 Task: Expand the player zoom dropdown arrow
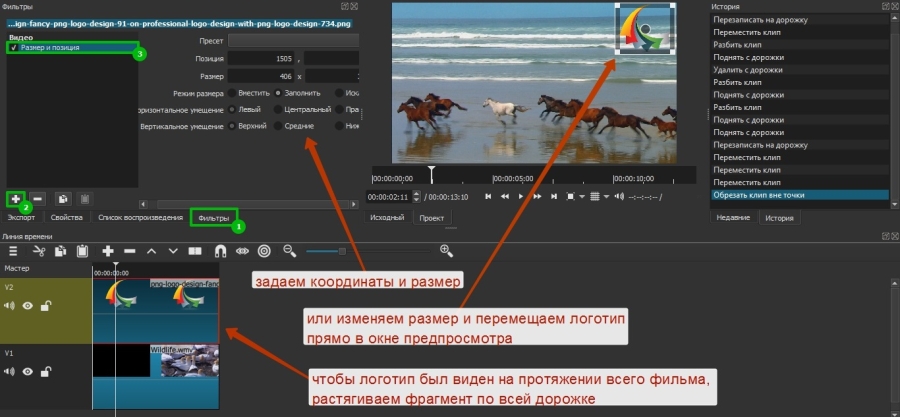(x=582, y=196)
